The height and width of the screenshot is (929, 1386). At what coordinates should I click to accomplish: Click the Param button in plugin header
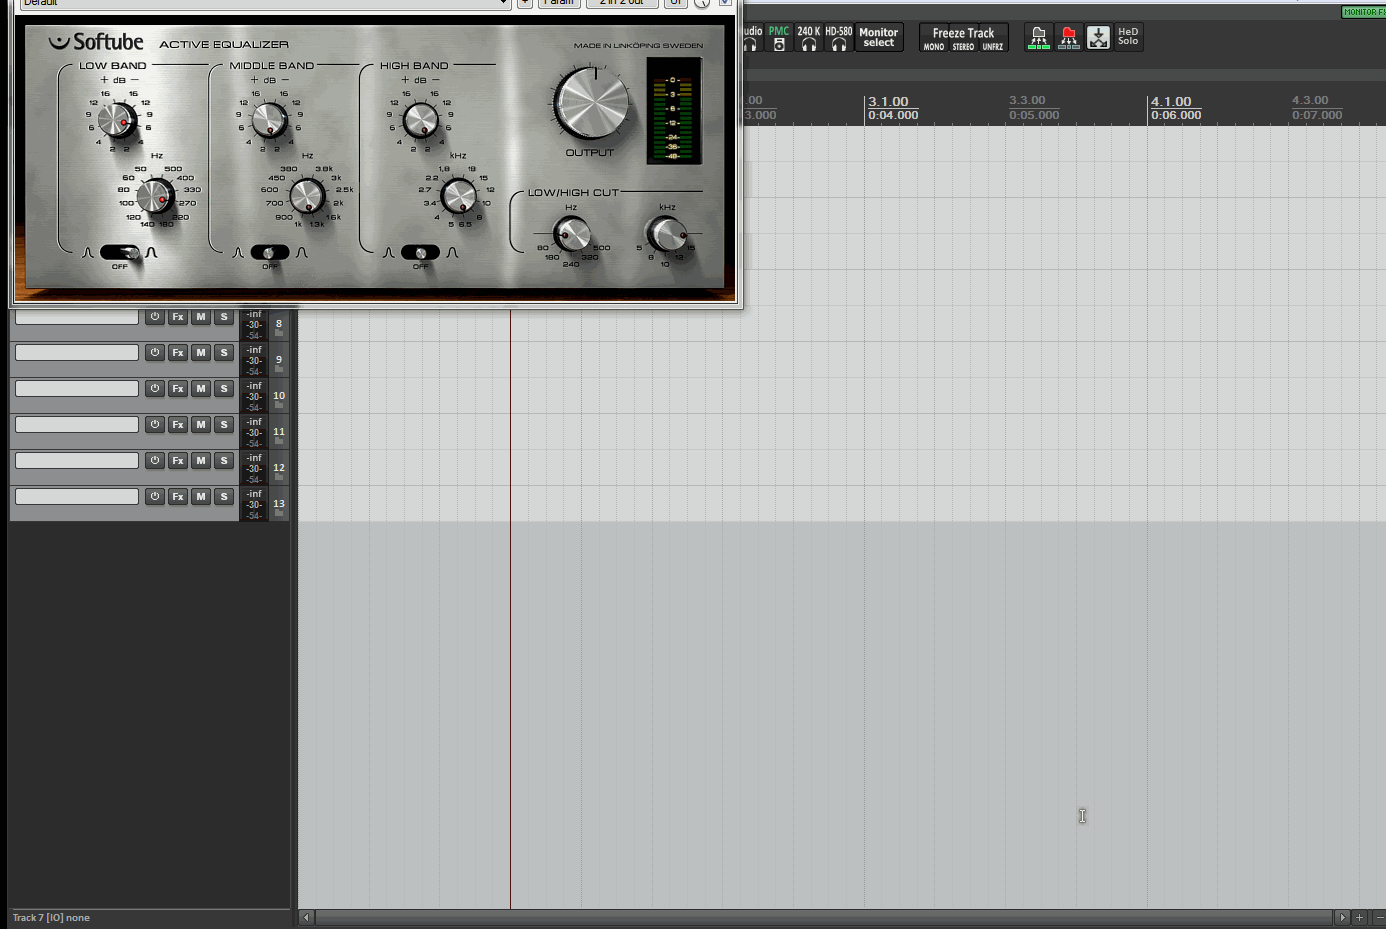559,3
